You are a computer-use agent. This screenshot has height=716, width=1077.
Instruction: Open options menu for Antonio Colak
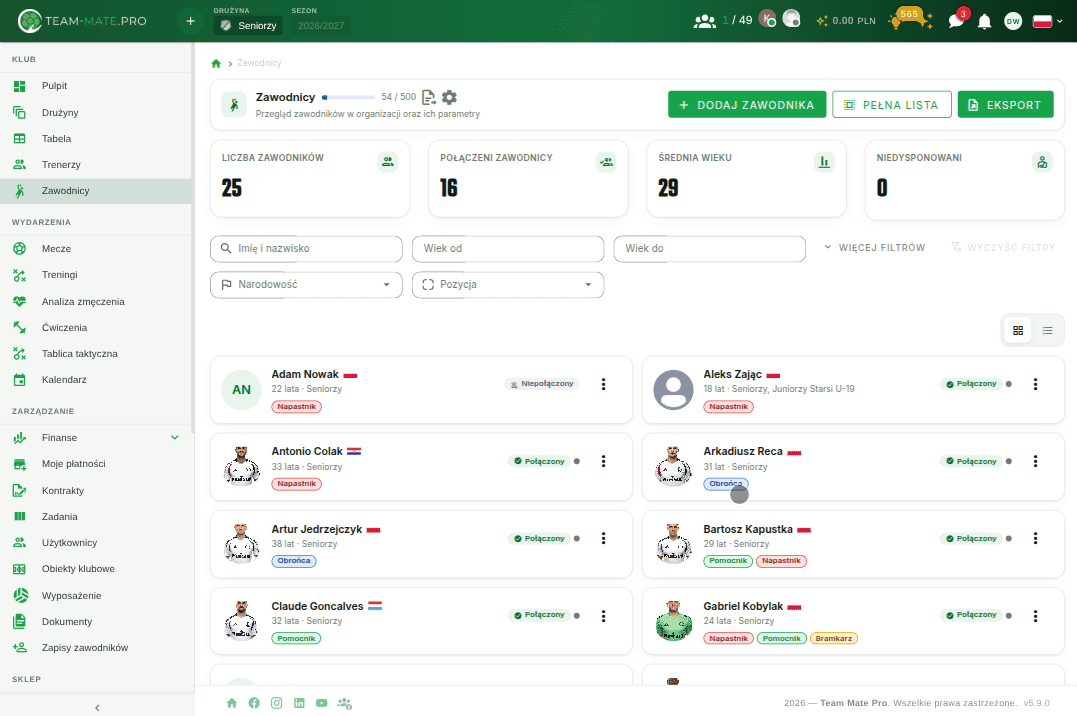pyautogui.click(x=603, y=461)
